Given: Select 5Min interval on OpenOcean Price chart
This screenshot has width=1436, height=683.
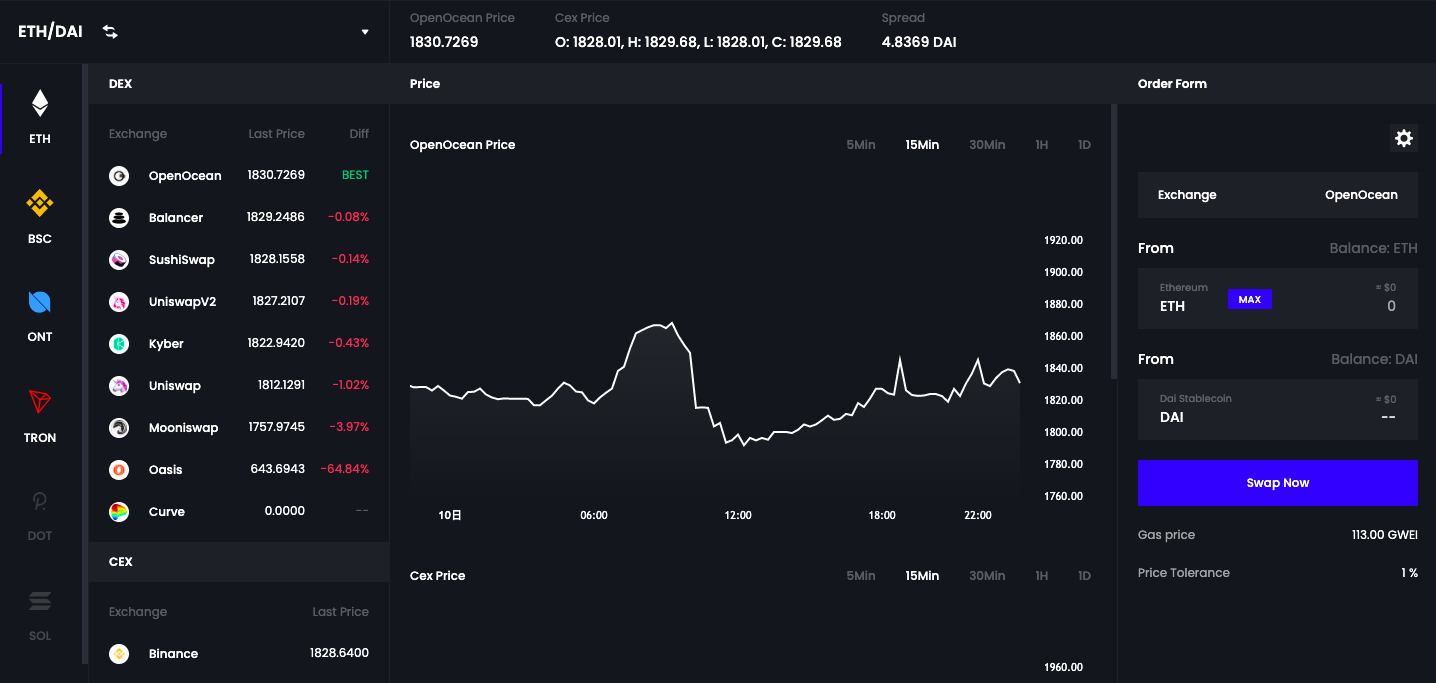Looking at the screenshot, I should (861, 145).
